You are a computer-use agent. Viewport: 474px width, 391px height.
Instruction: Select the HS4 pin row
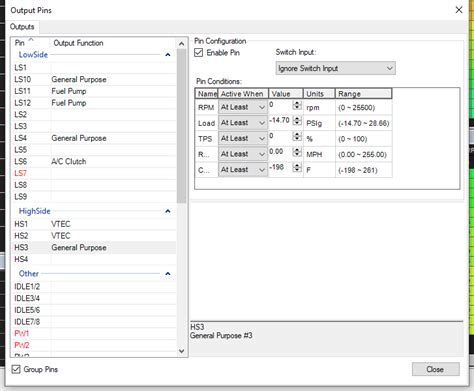coord(94,259)
